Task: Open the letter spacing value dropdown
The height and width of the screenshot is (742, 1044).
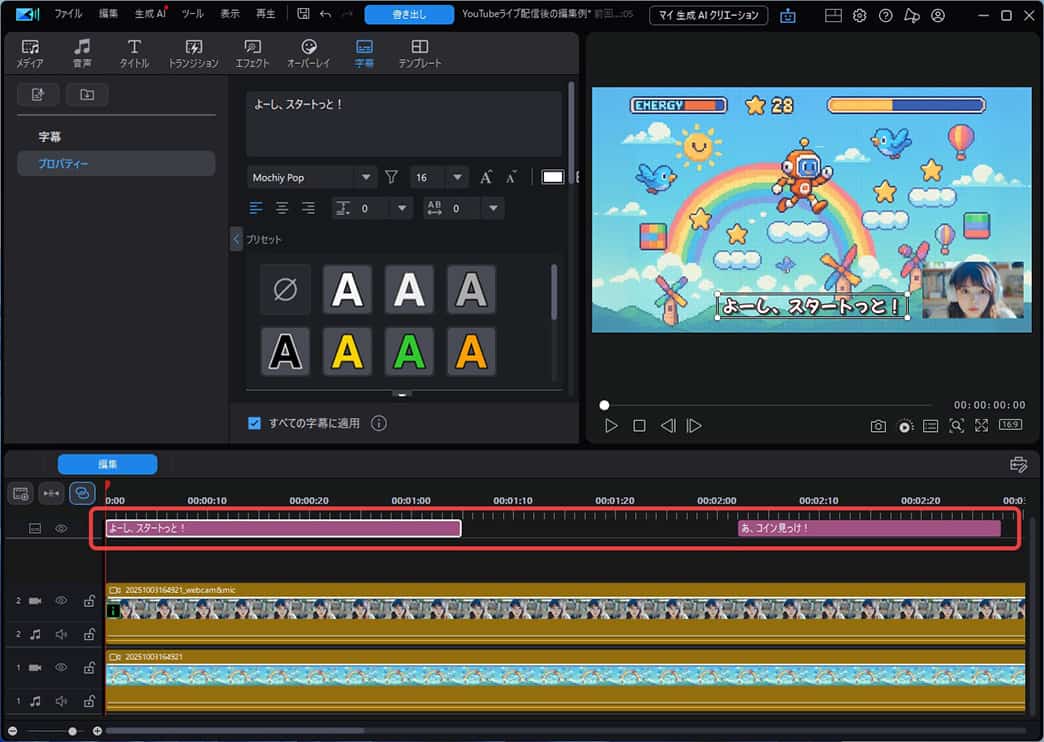Action: [493, 208]
